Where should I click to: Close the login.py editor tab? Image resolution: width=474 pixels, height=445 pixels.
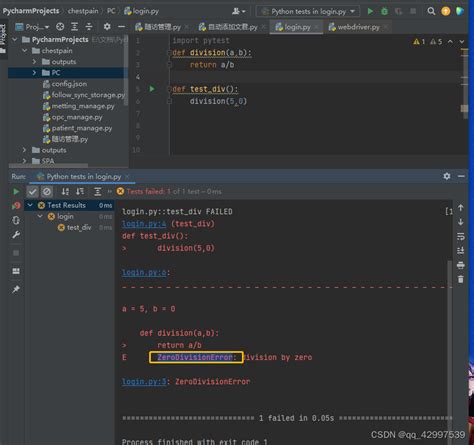pyautogui.click(x=317, y=27)
